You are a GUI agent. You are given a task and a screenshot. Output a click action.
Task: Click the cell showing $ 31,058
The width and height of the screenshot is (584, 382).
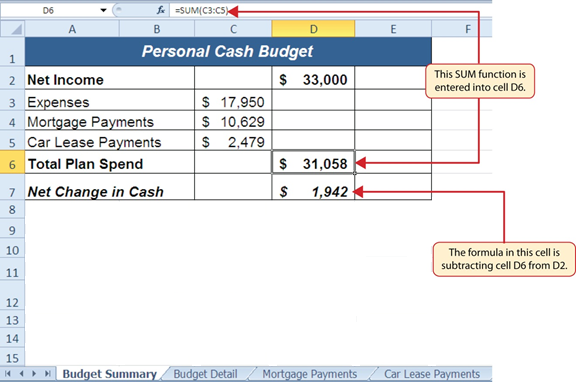[x=313, y=163]
